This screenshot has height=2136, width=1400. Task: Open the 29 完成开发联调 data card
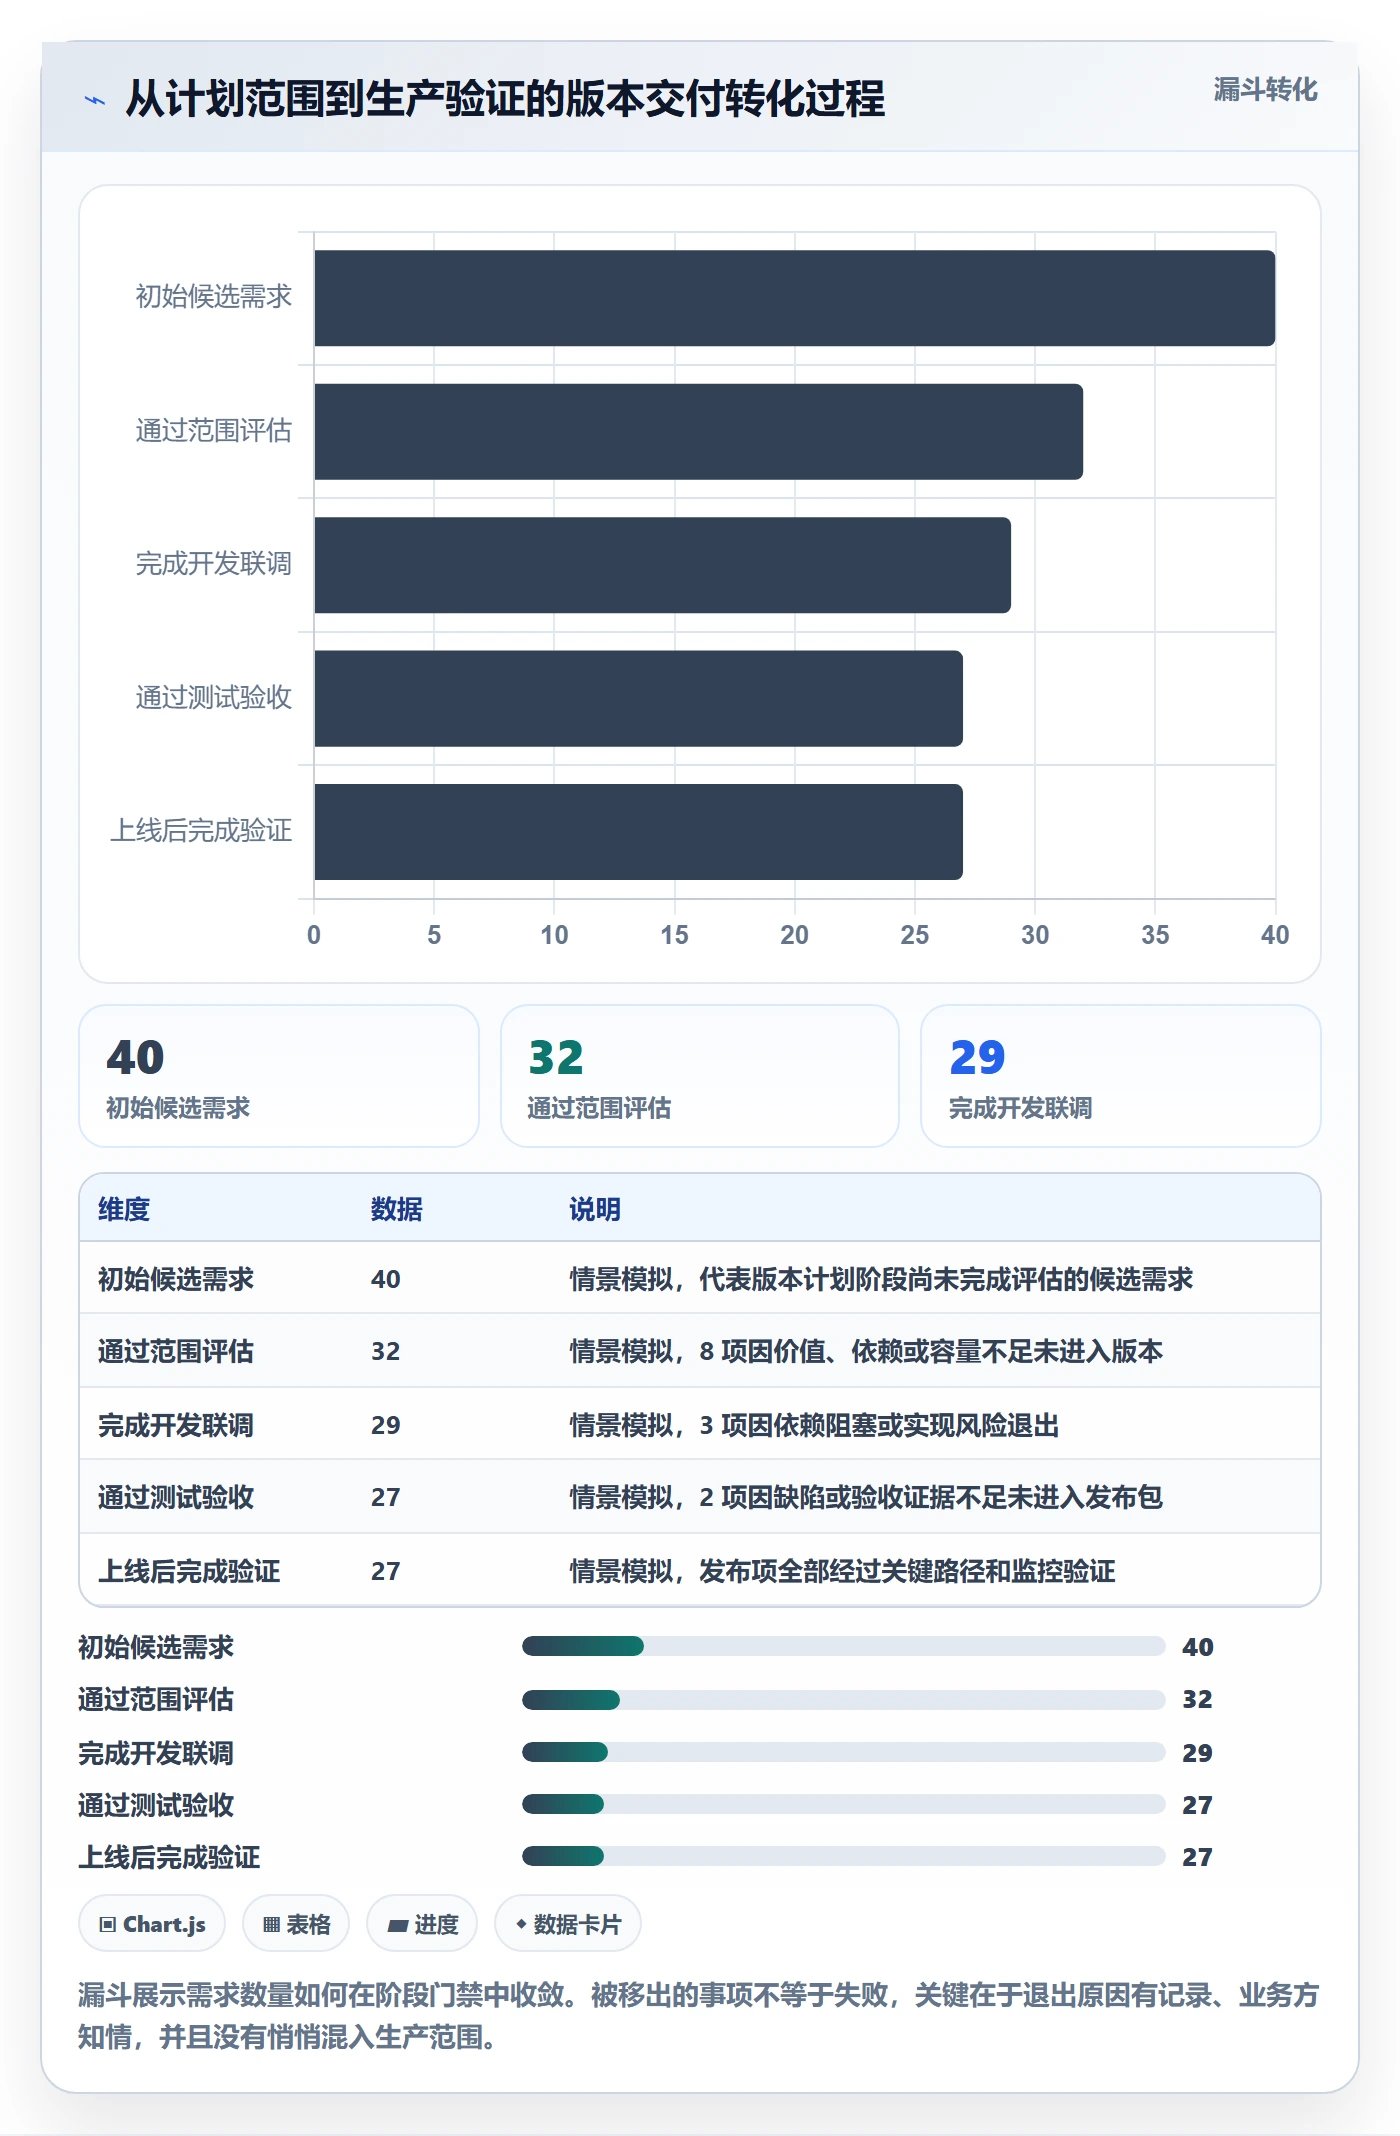[x=1121, y=1076]
